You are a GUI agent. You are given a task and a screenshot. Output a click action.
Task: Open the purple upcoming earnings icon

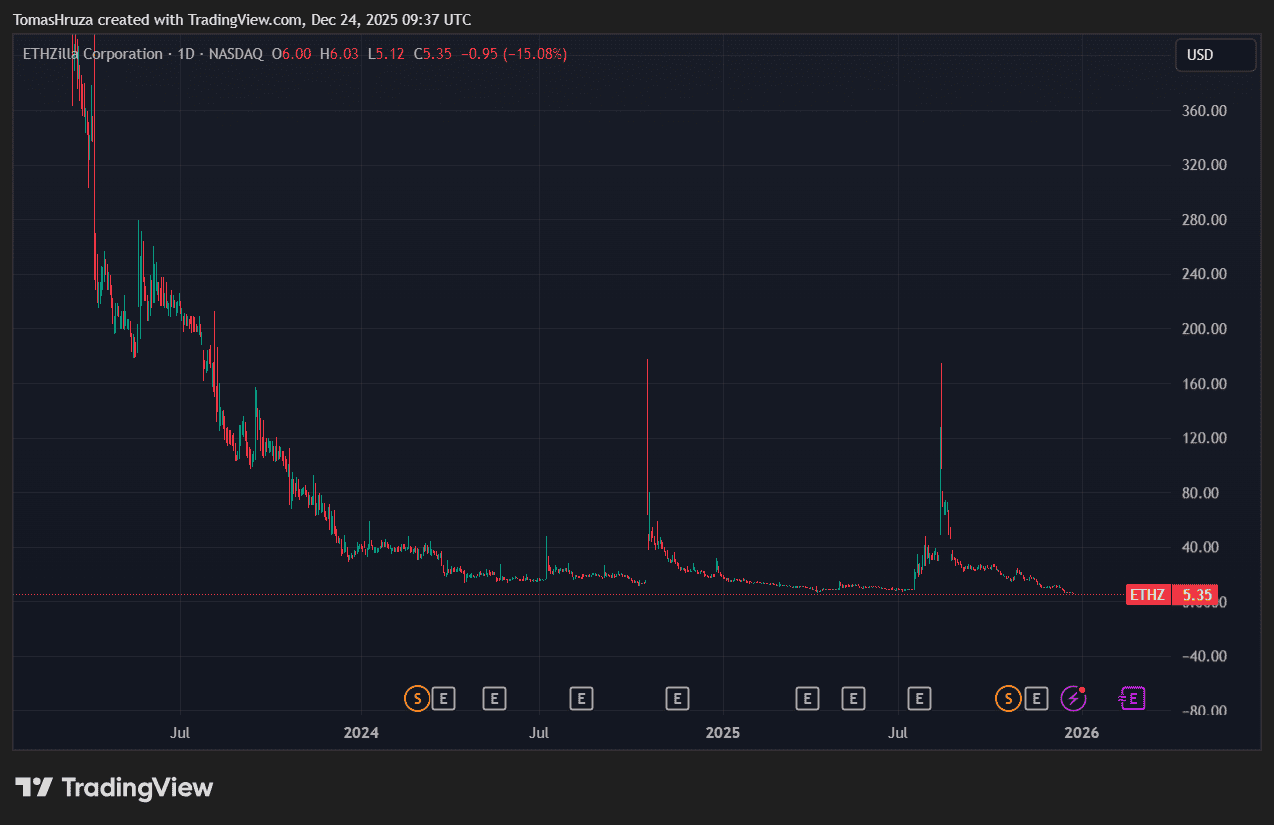pos(1132,698)
